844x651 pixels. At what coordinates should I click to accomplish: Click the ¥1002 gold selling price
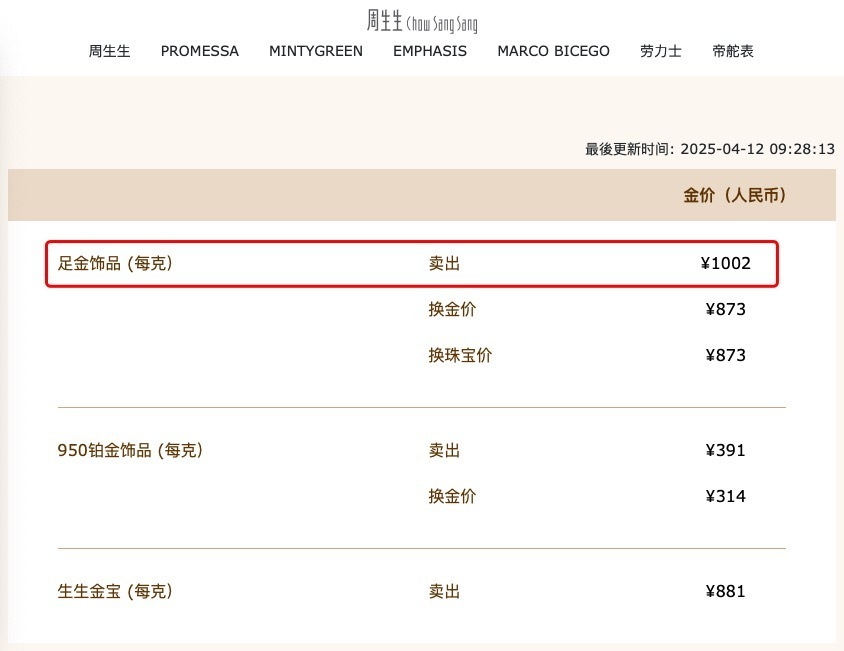tap(725, 264)
